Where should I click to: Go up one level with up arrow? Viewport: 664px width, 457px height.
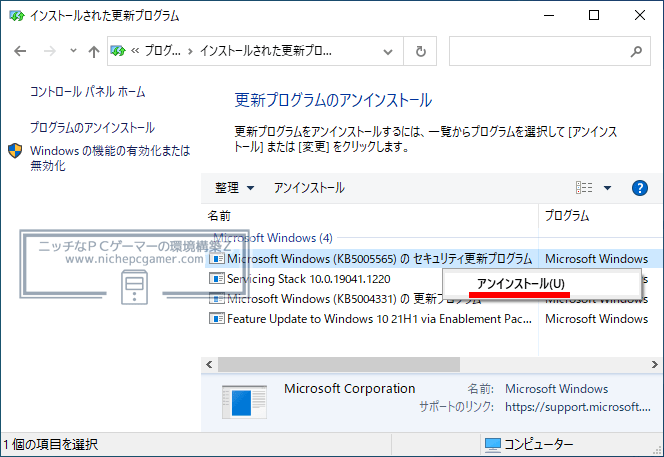pyautogui.click(x=94, y=51)
